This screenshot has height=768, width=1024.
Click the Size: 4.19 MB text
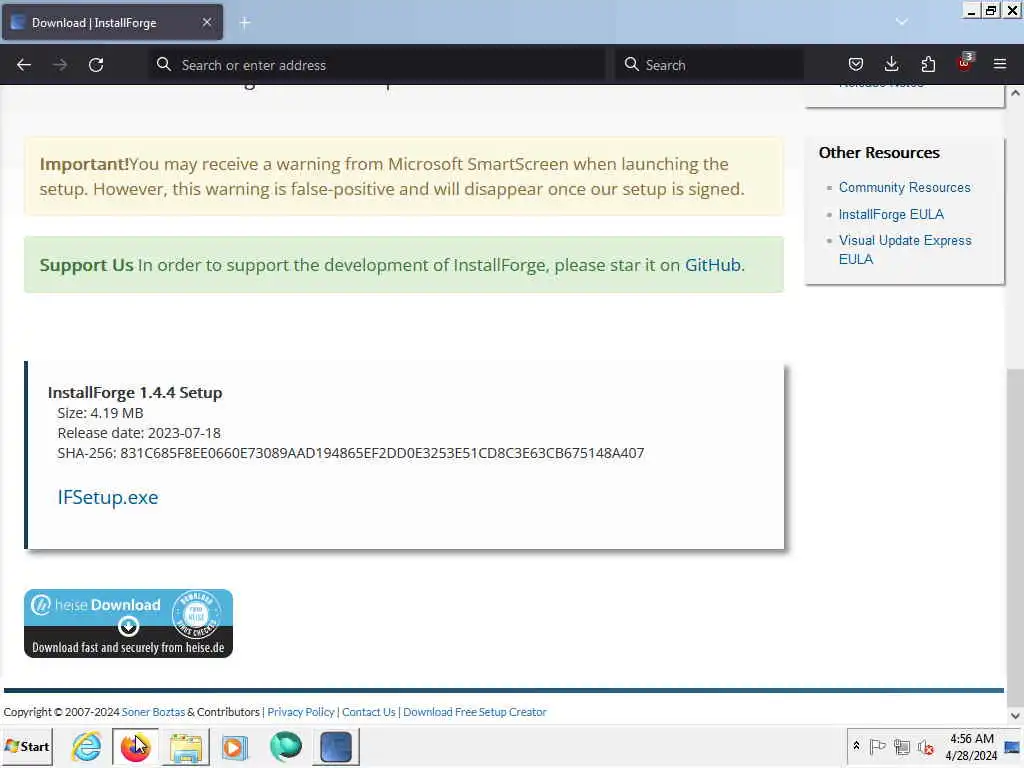[100, 413]
